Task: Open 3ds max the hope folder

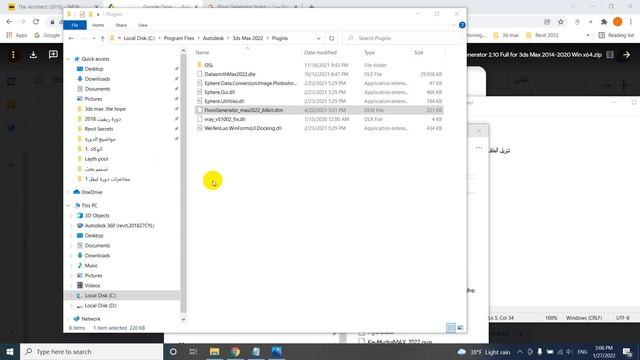Action: click(x=105, y=109)
